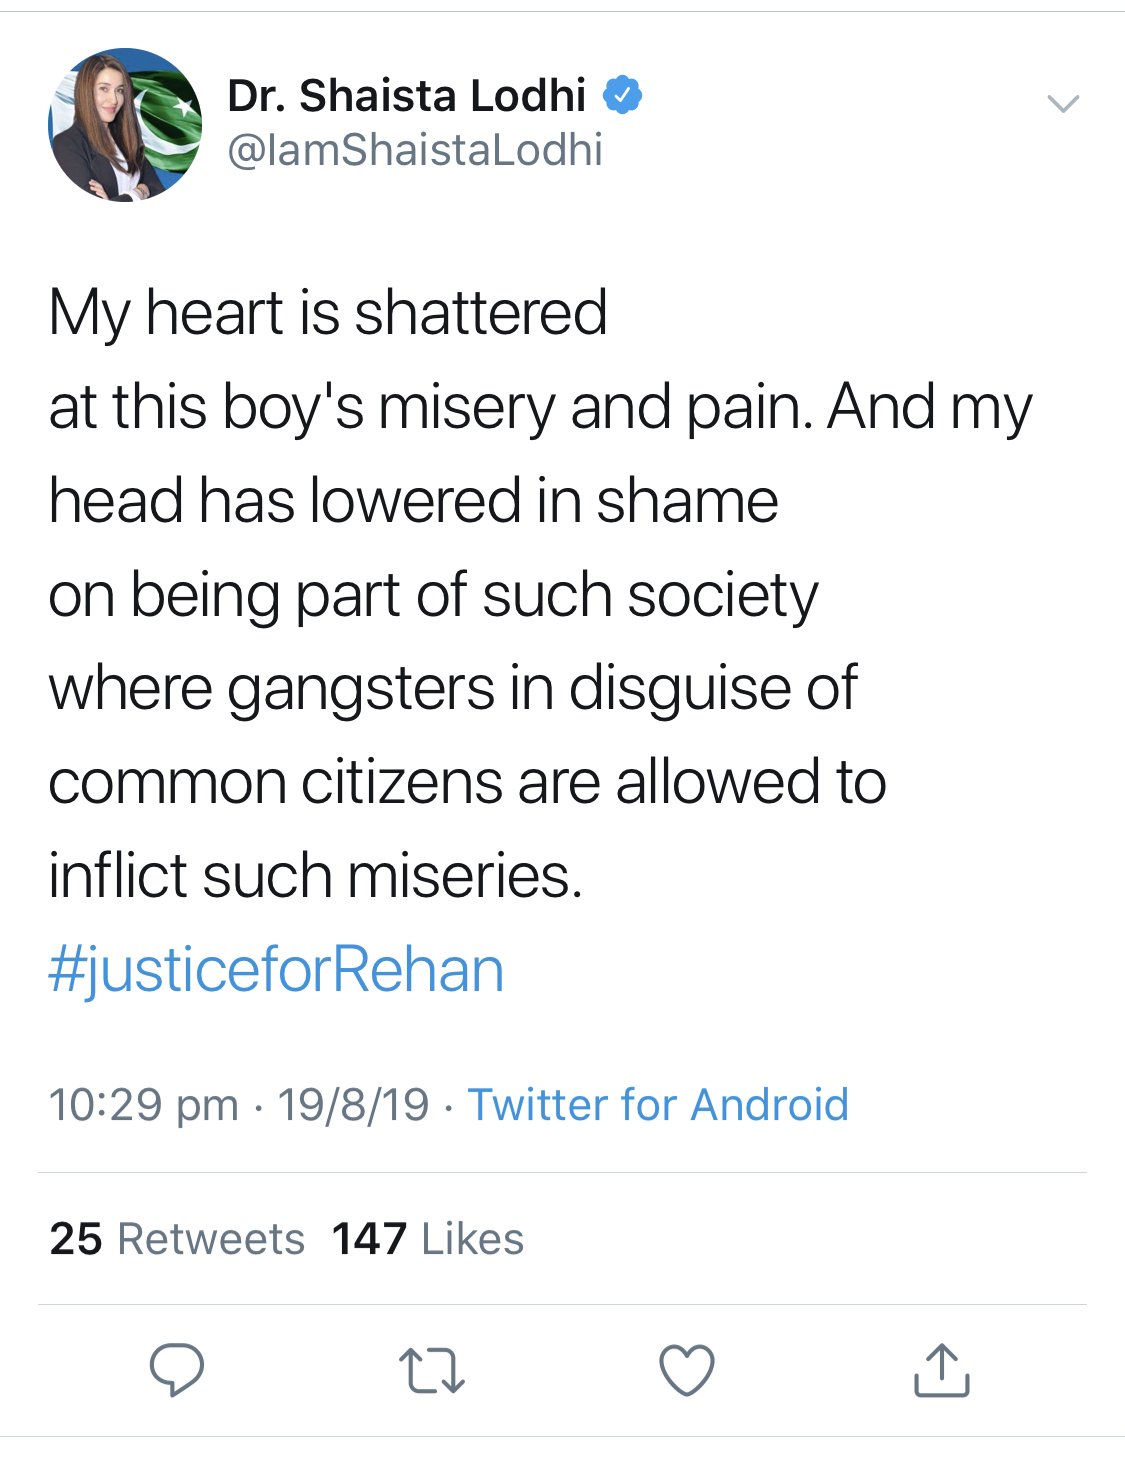
Task: Open the #justiceforRehan hashtag
Action: 277,967
